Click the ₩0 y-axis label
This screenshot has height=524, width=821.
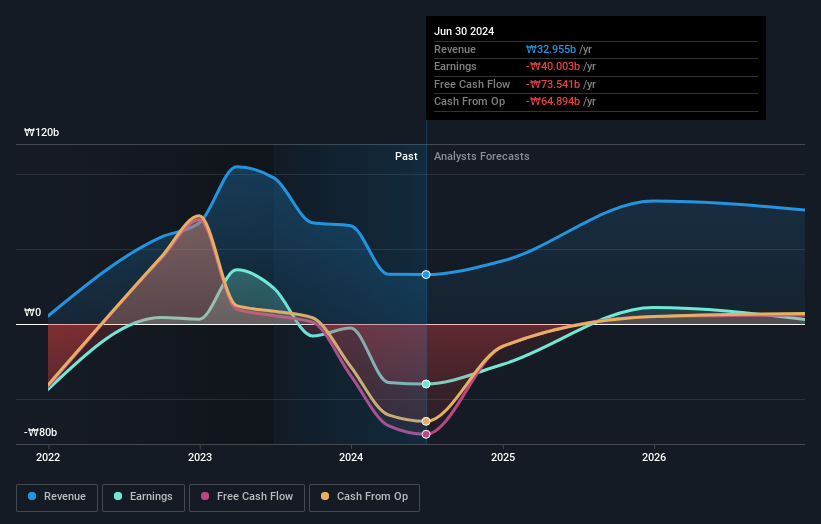pos(32,313)
